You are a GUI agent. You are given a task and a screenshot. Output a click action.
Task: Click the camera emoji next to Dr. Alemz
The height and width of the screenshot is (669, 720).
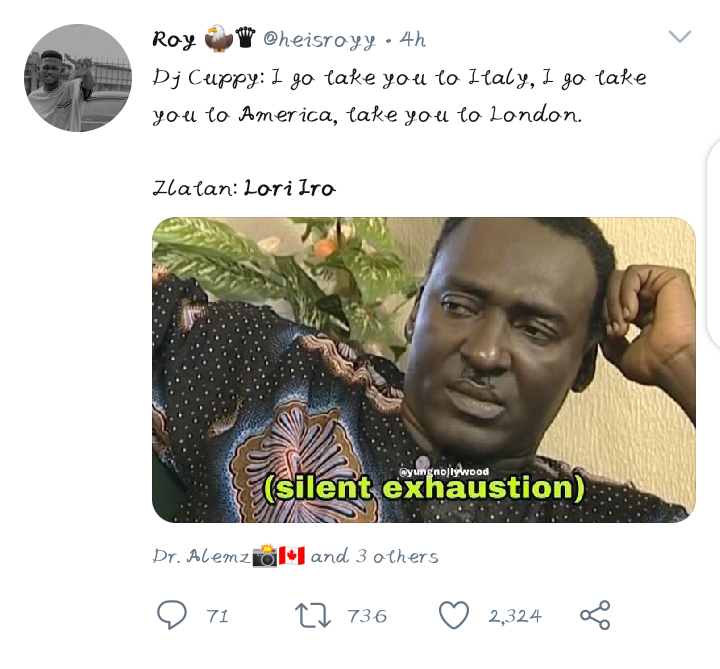265,556
